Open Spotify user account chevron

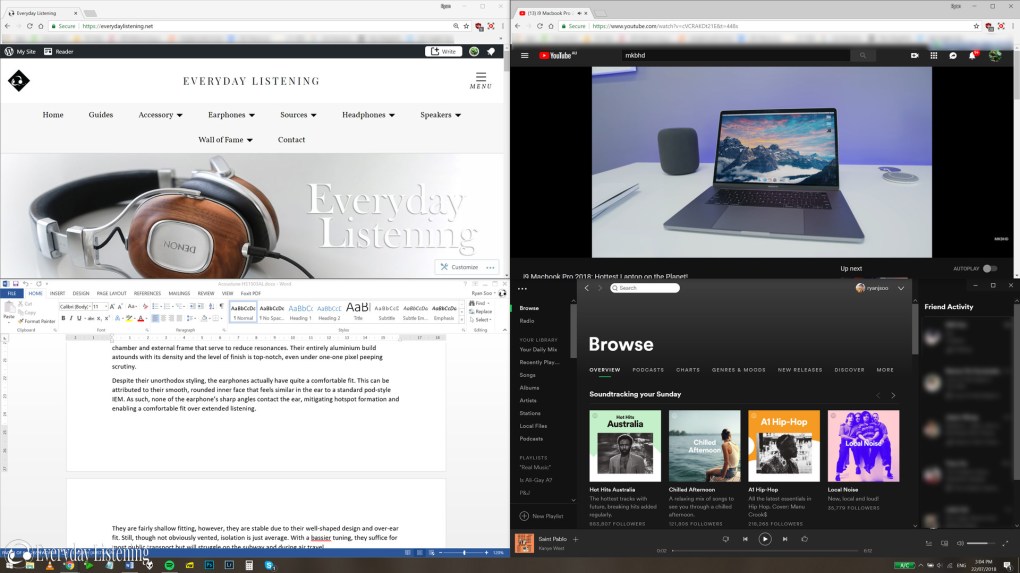point(901,288)
